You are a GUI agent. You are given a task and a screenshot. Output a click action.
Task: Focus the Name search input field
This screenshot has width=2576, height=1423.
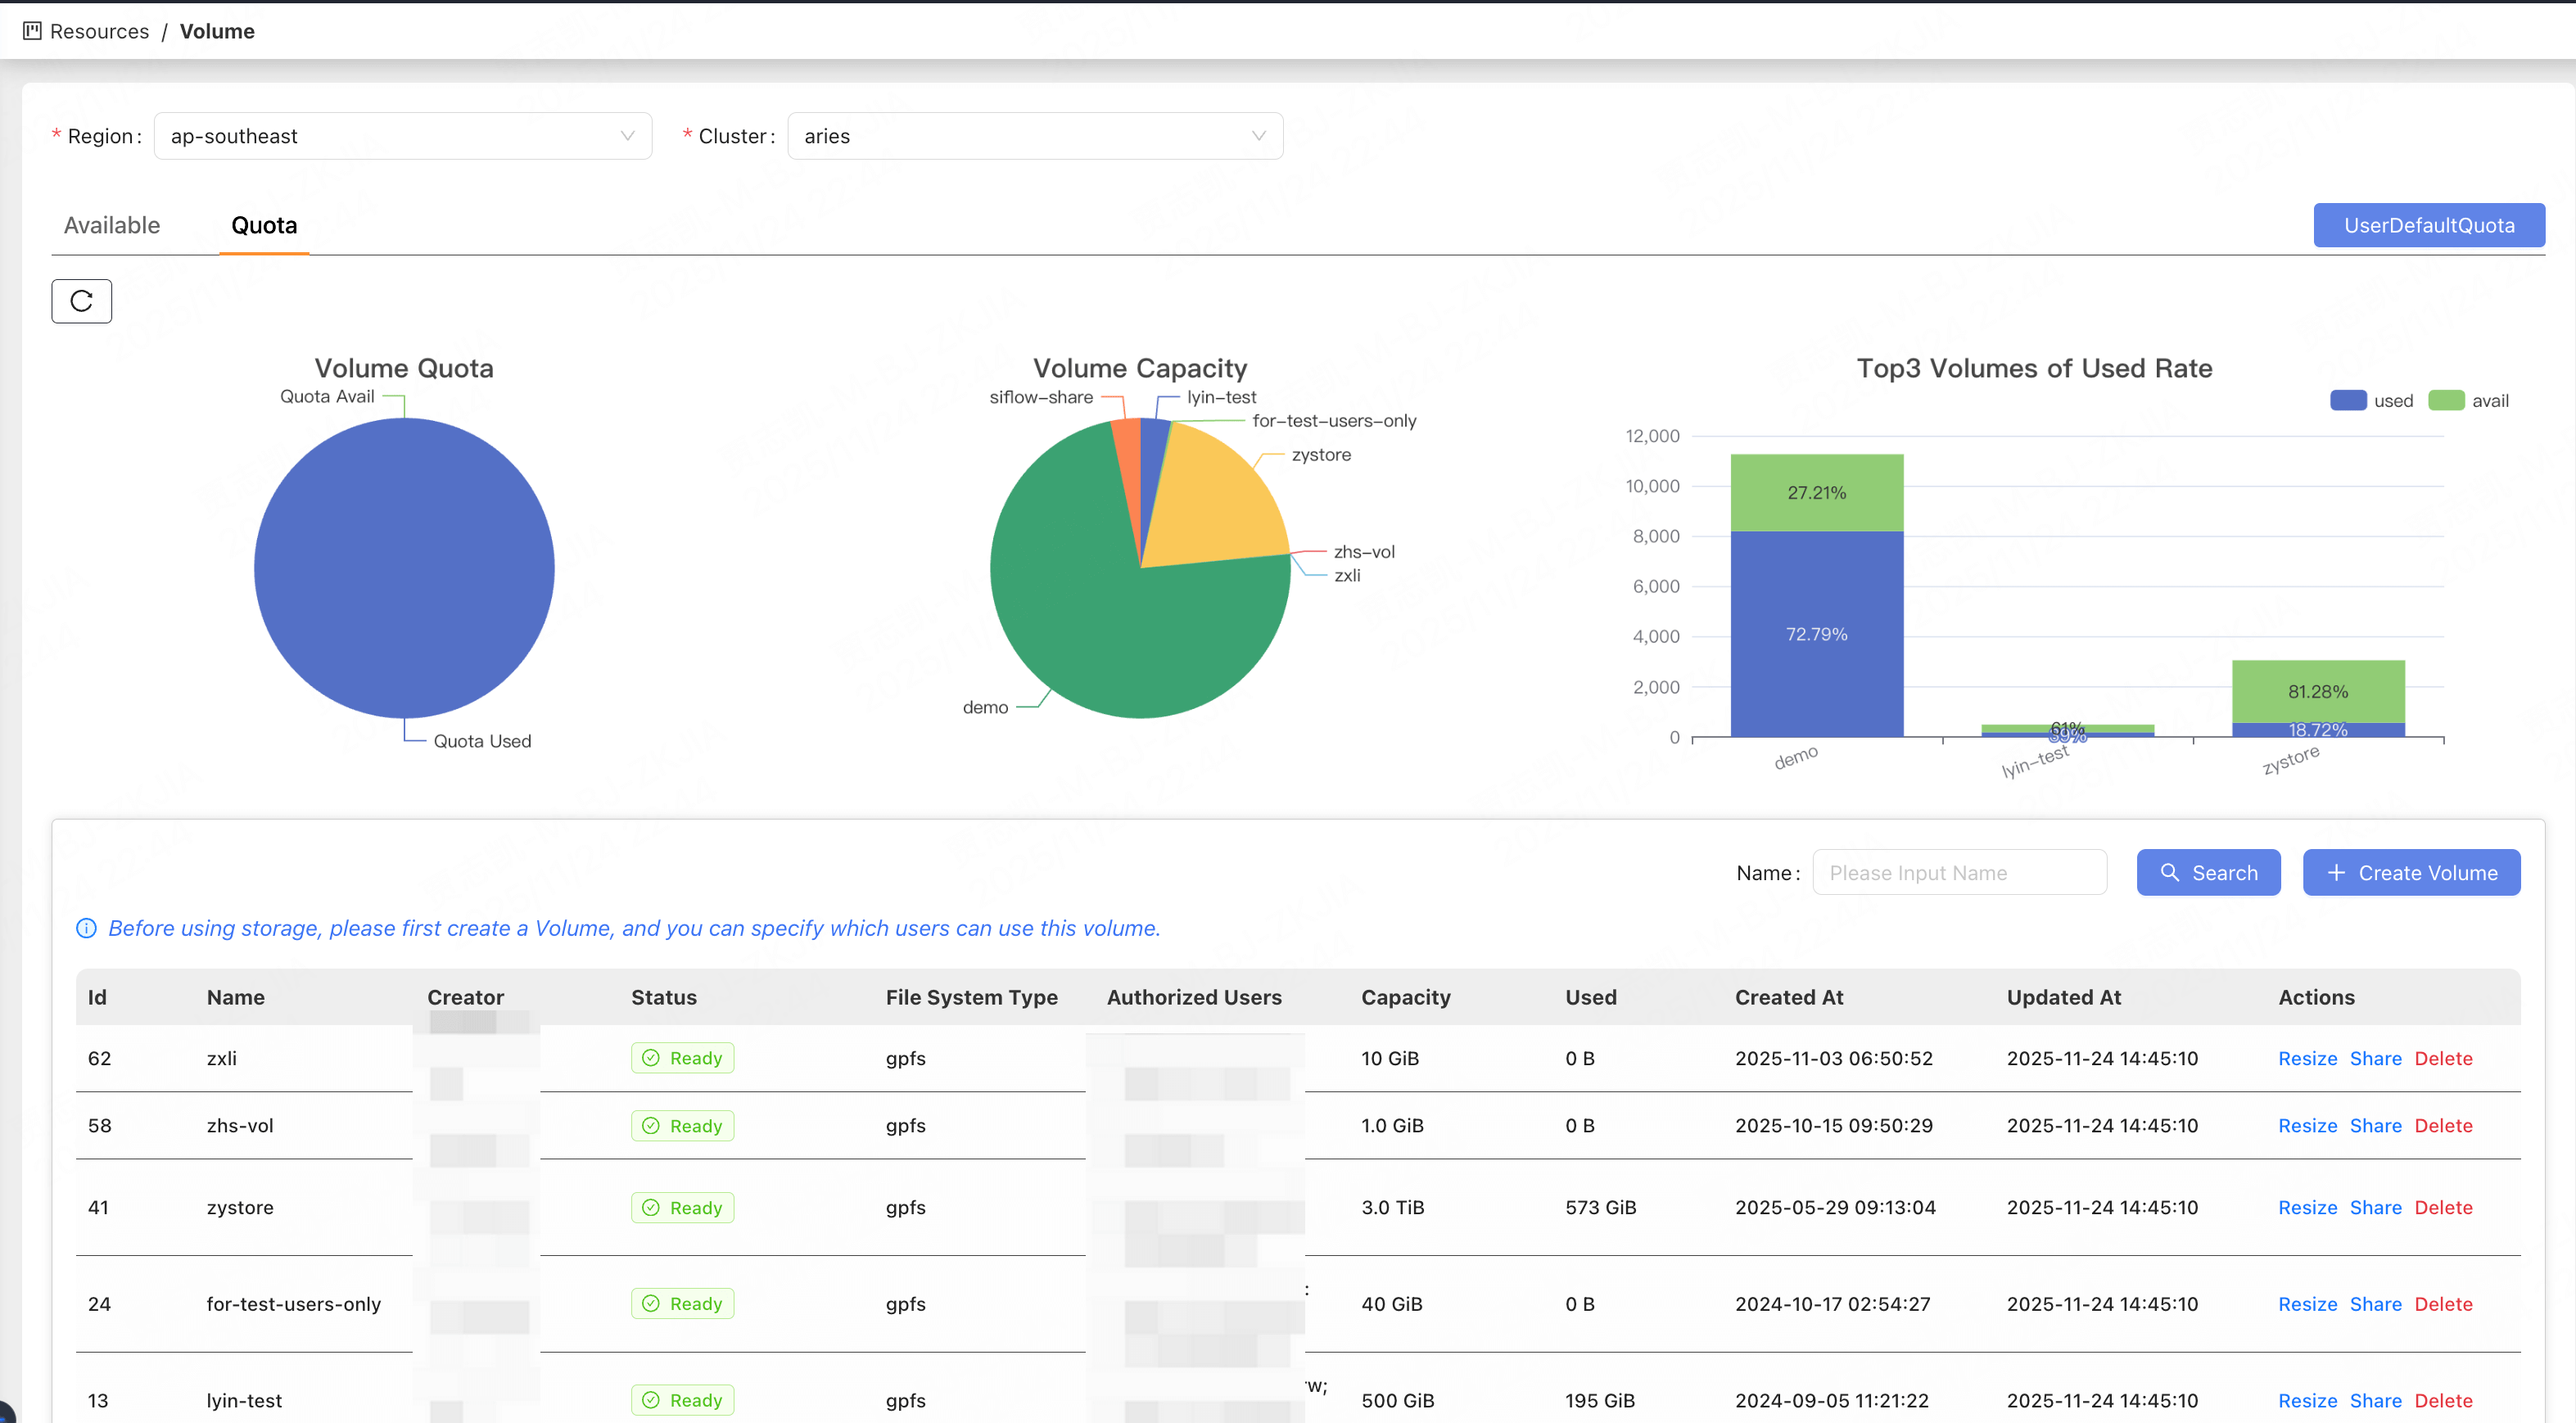click(1959, 873)
